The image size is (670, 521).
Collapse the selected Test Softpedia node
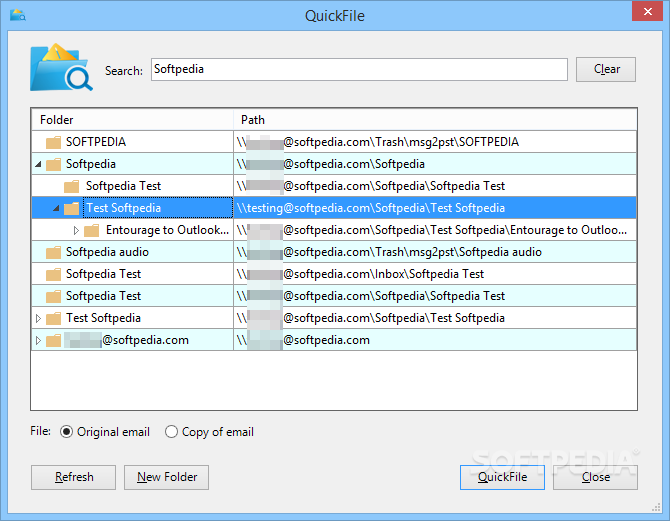pos(56,208)
